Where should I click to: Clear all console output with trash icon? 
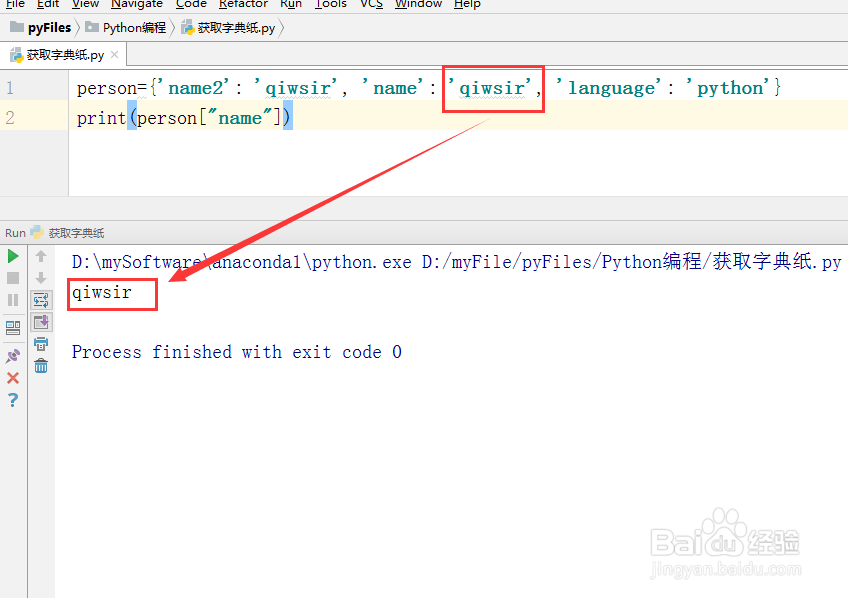pos(41,366)
